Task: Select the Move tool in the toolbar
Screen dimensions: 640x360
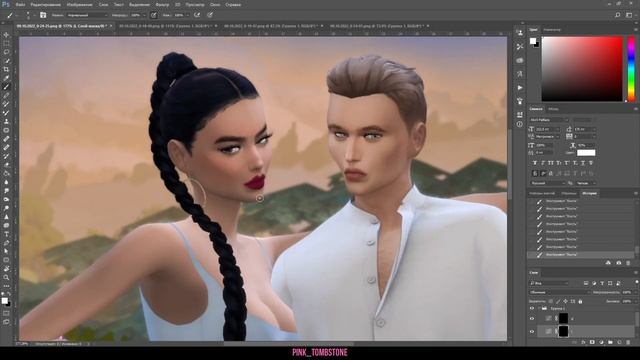Action: click(6, 35)
